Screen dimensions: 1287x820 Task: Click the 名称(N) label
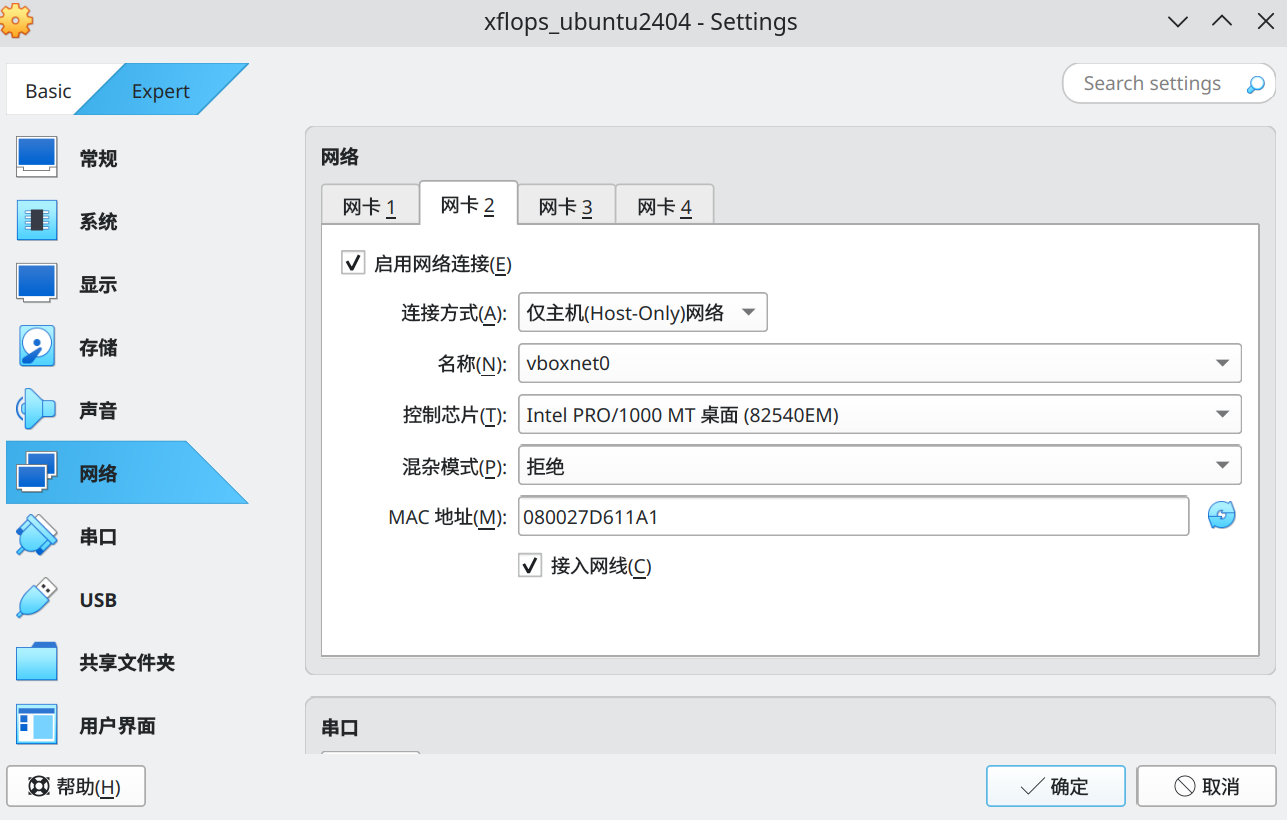472,364
